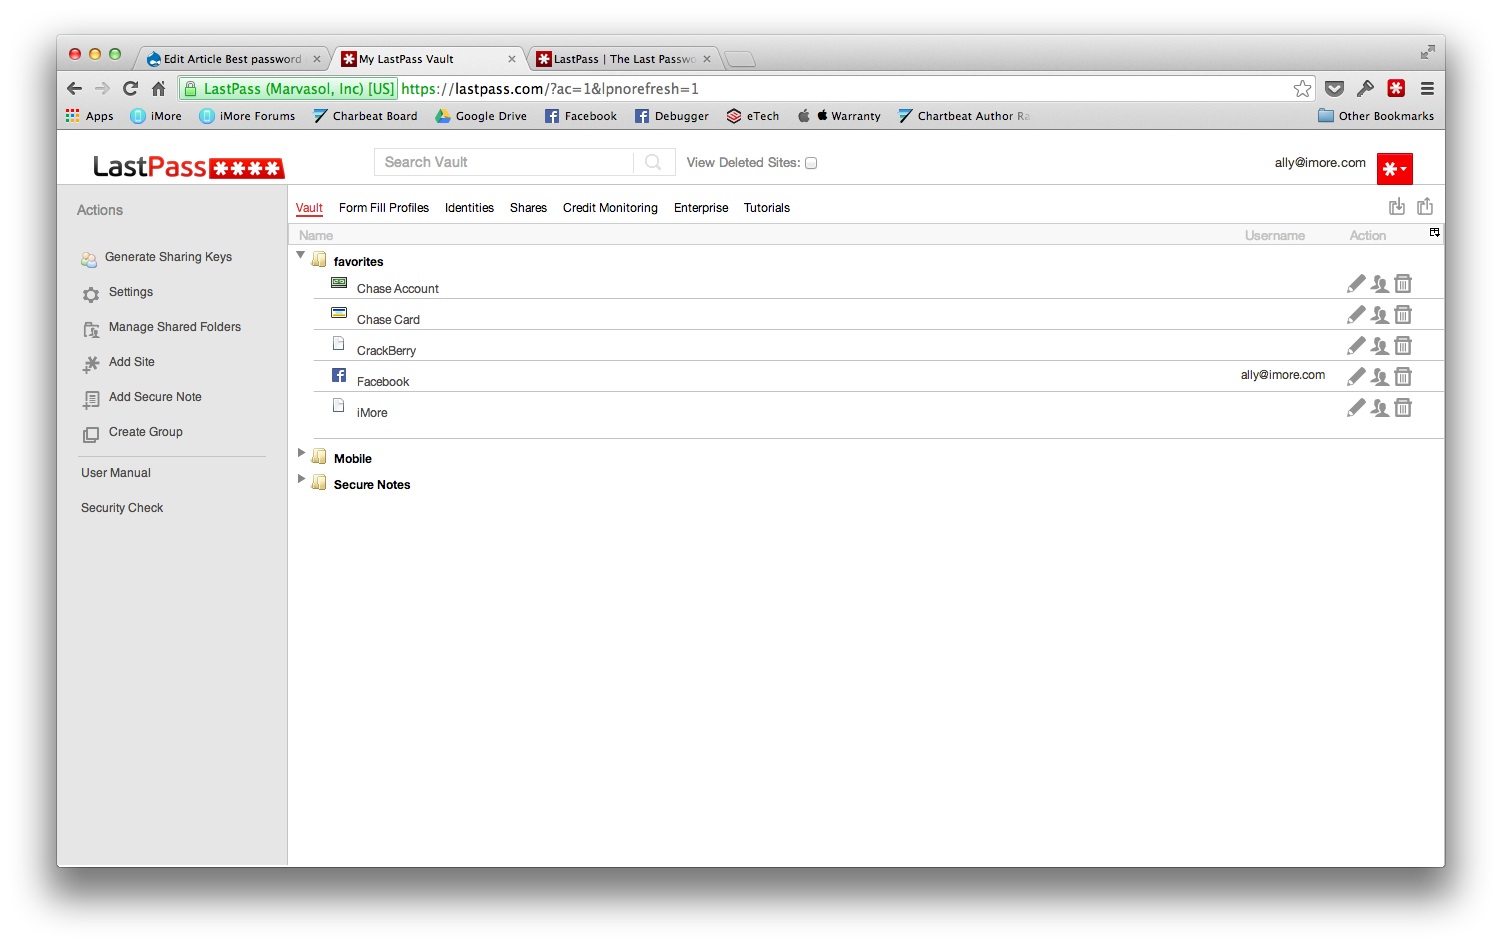
Task: Open the Pocket extension icon
Action: [1334, 88]
